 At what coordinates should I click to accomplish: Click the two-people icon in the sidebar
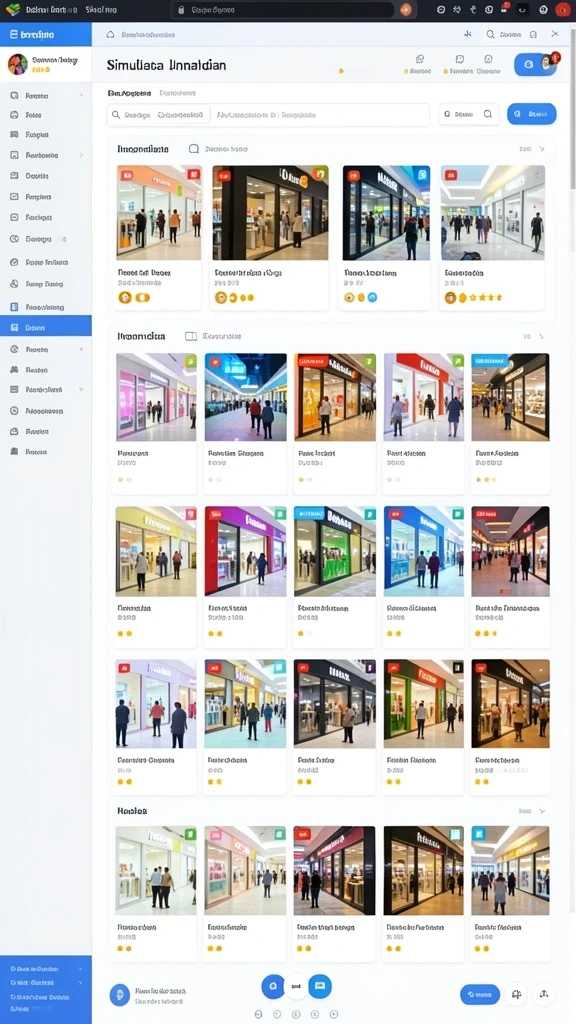14,370
